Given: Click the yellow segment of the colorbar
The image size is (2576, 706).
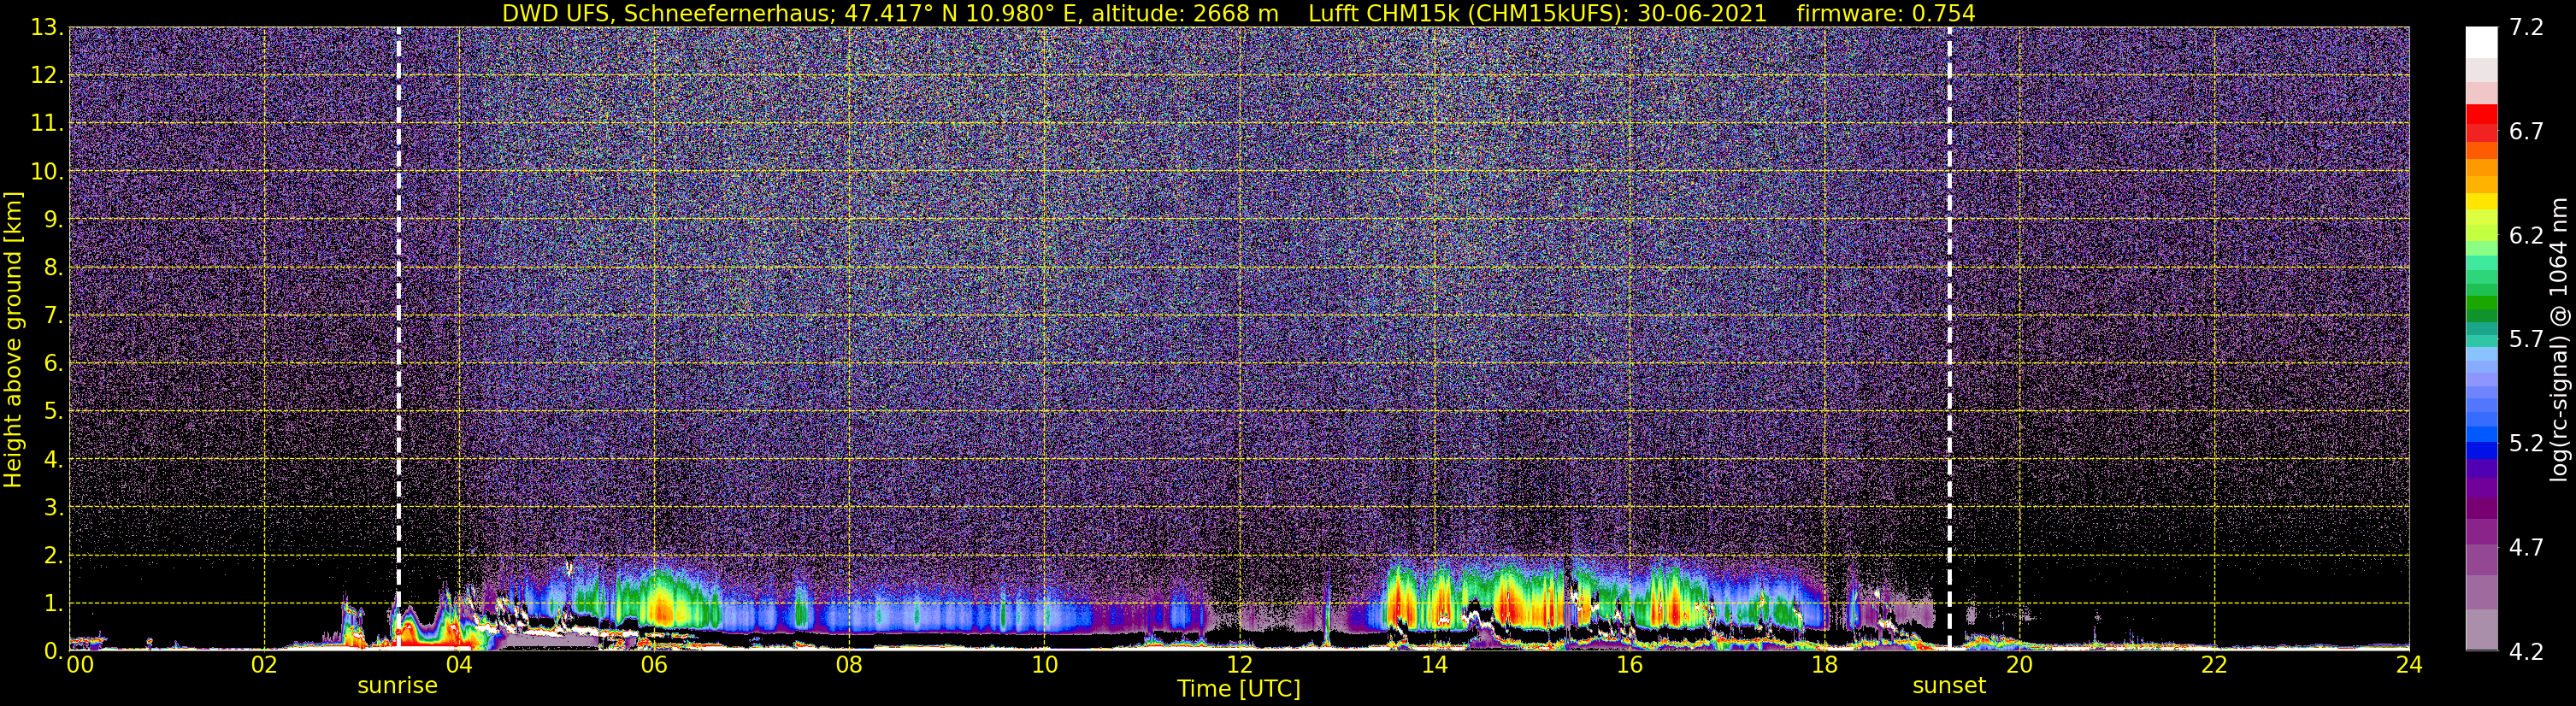Looking at the screenshot, I should coord(2481,201).
